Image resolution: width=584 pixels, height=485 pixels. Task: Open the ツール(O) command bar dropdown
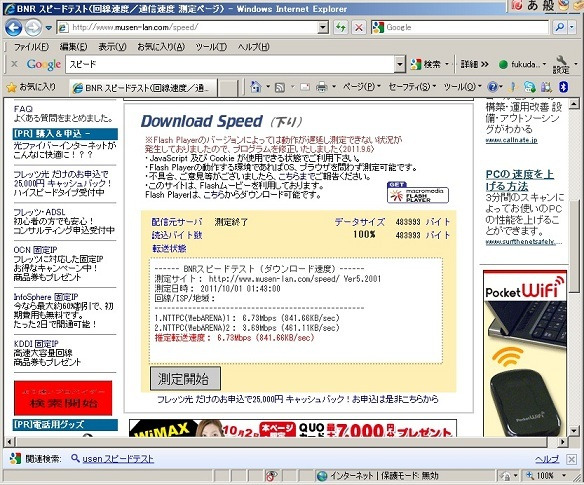click(x=463, y=87)
